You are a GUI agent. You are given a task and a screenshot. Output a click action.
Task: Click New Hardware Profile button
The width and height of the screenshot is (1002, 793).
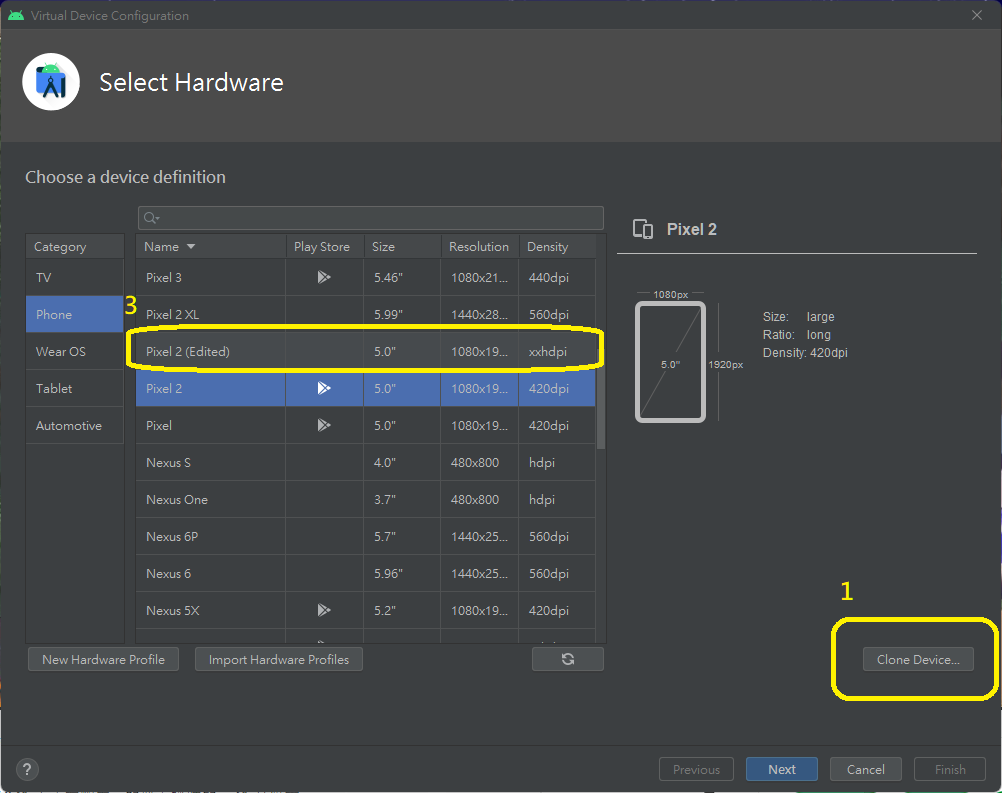[104, 659]
